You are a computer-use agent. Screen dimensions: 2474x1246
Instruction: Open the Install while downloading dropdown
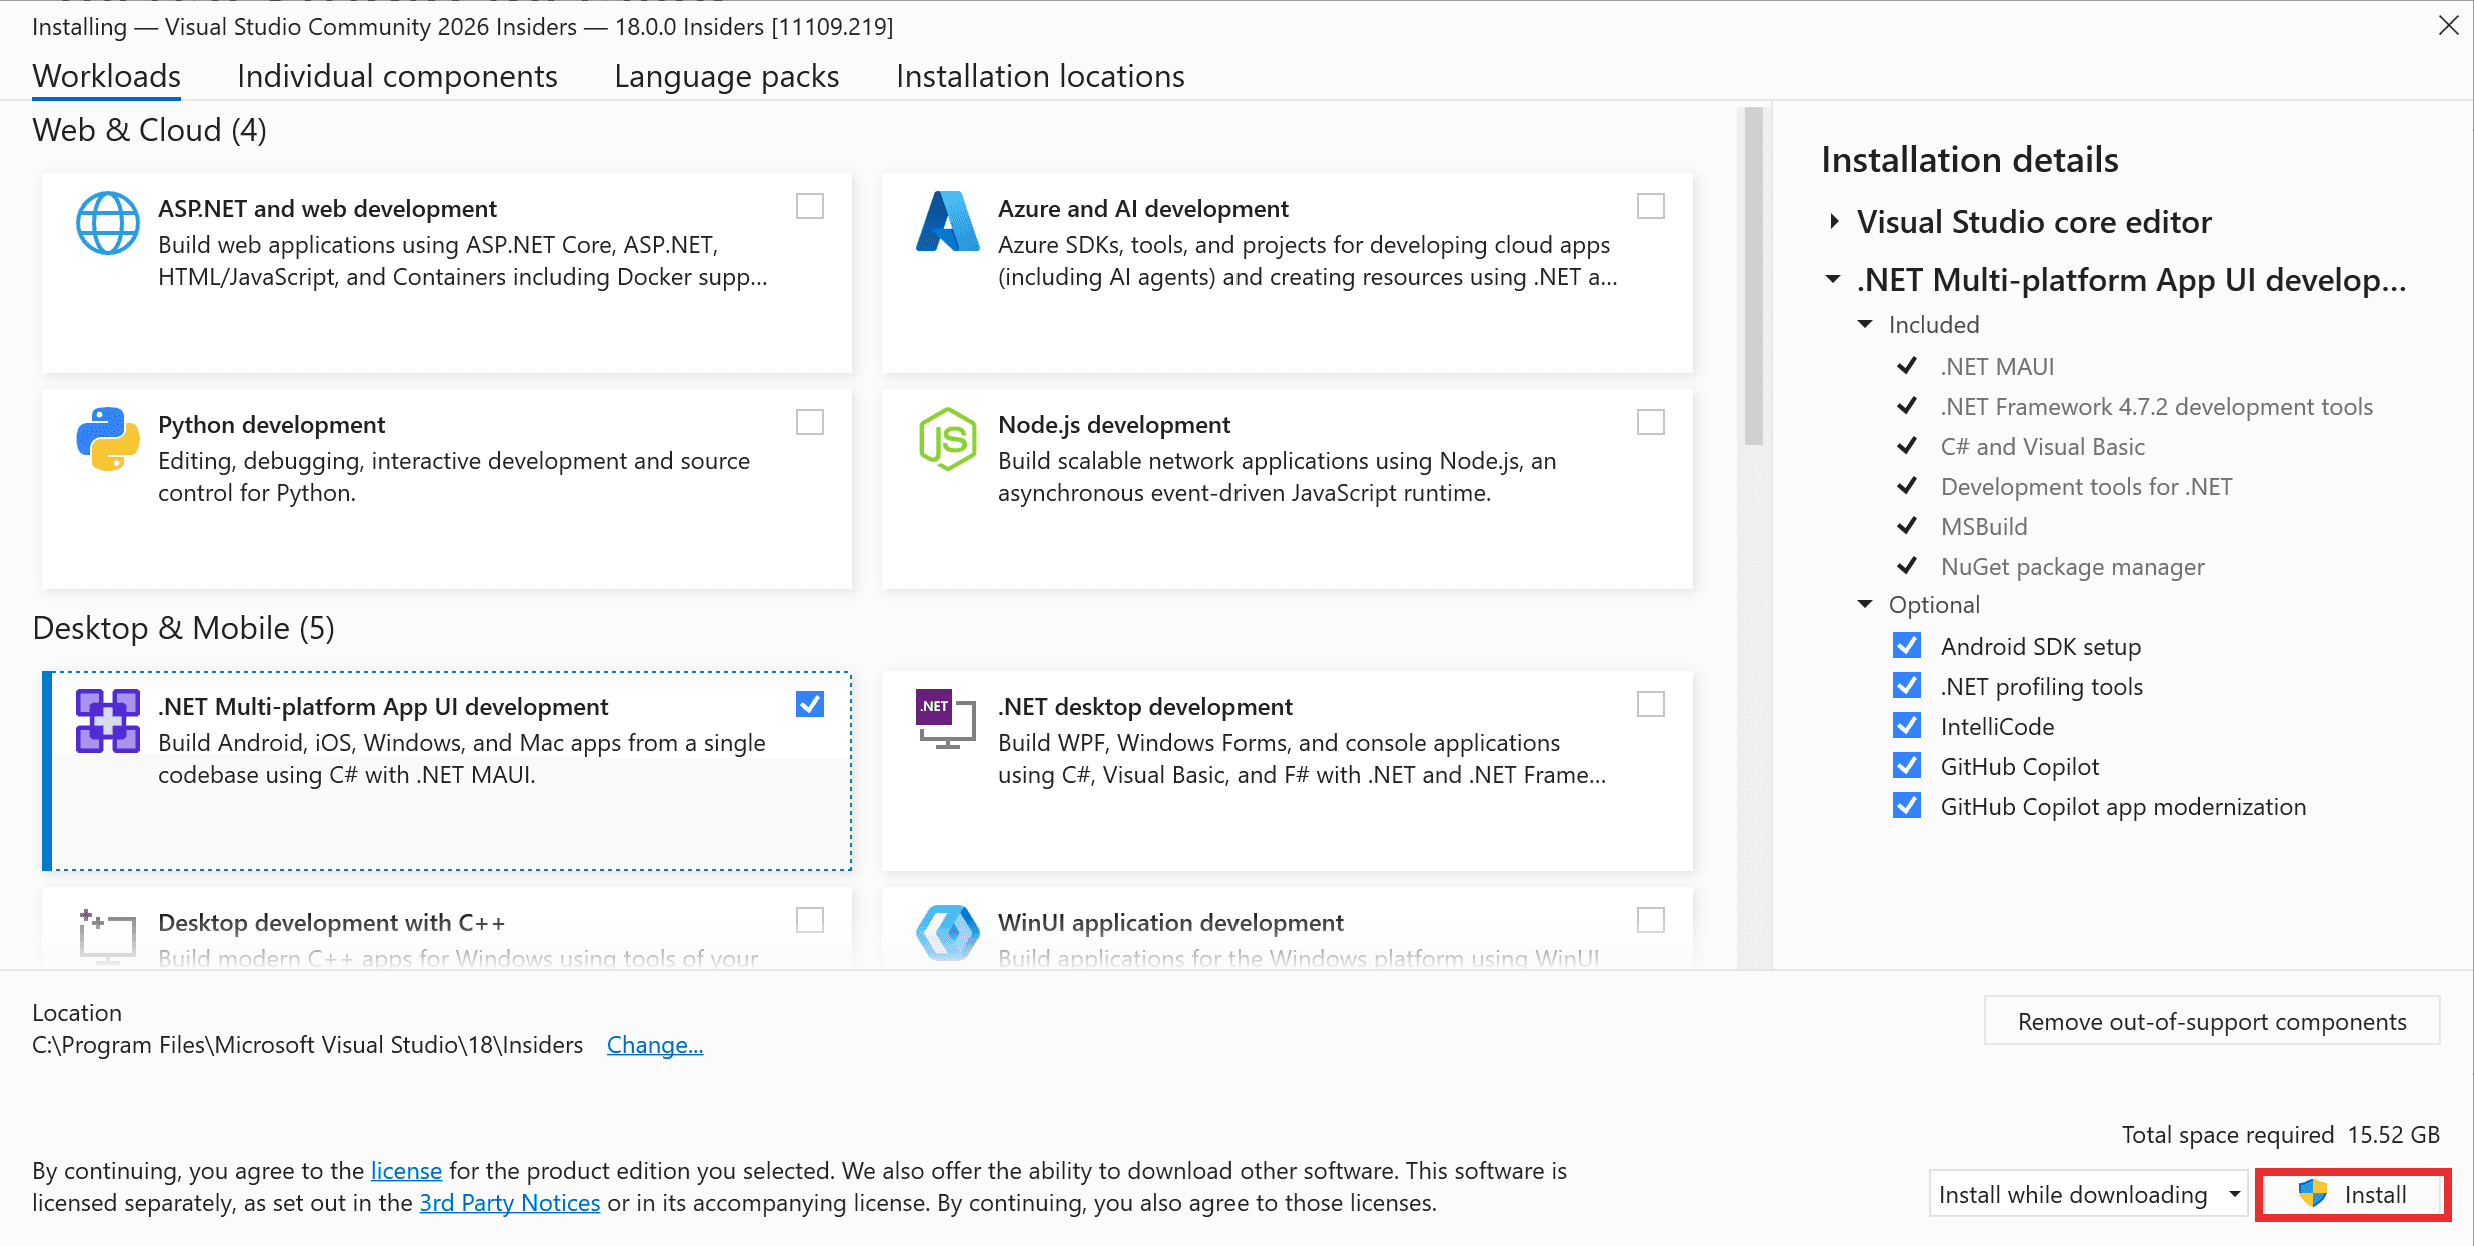coord(2088,1194)
